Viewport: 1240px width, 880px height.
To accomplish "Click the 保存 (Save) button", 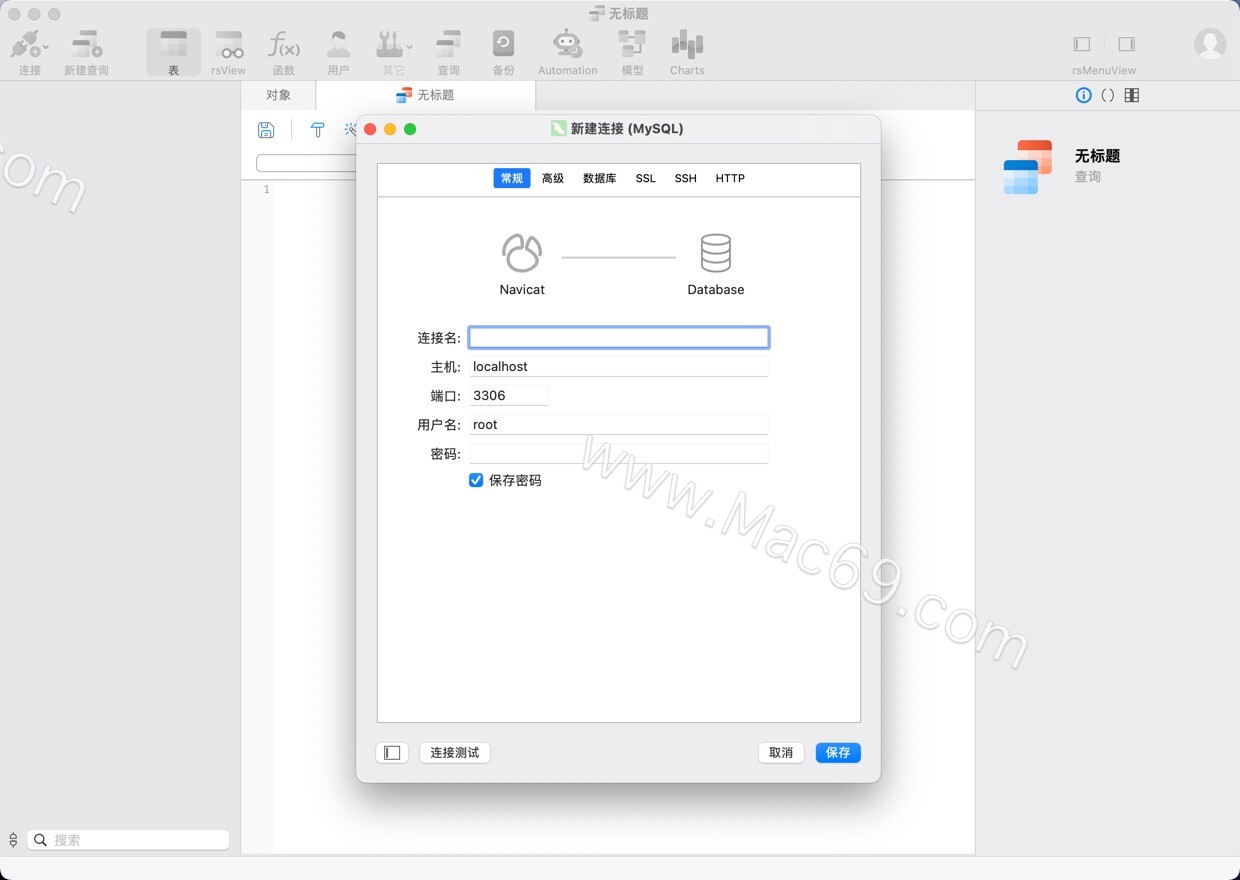I will tap(838, 753).
